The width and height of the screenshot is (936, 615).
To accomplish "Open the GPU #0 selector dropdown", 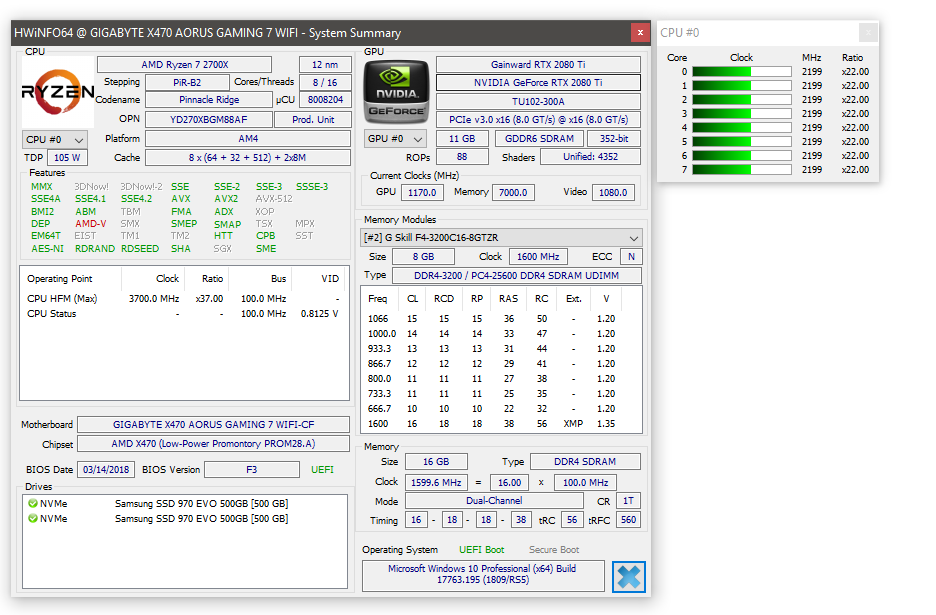I will (395, 139).
